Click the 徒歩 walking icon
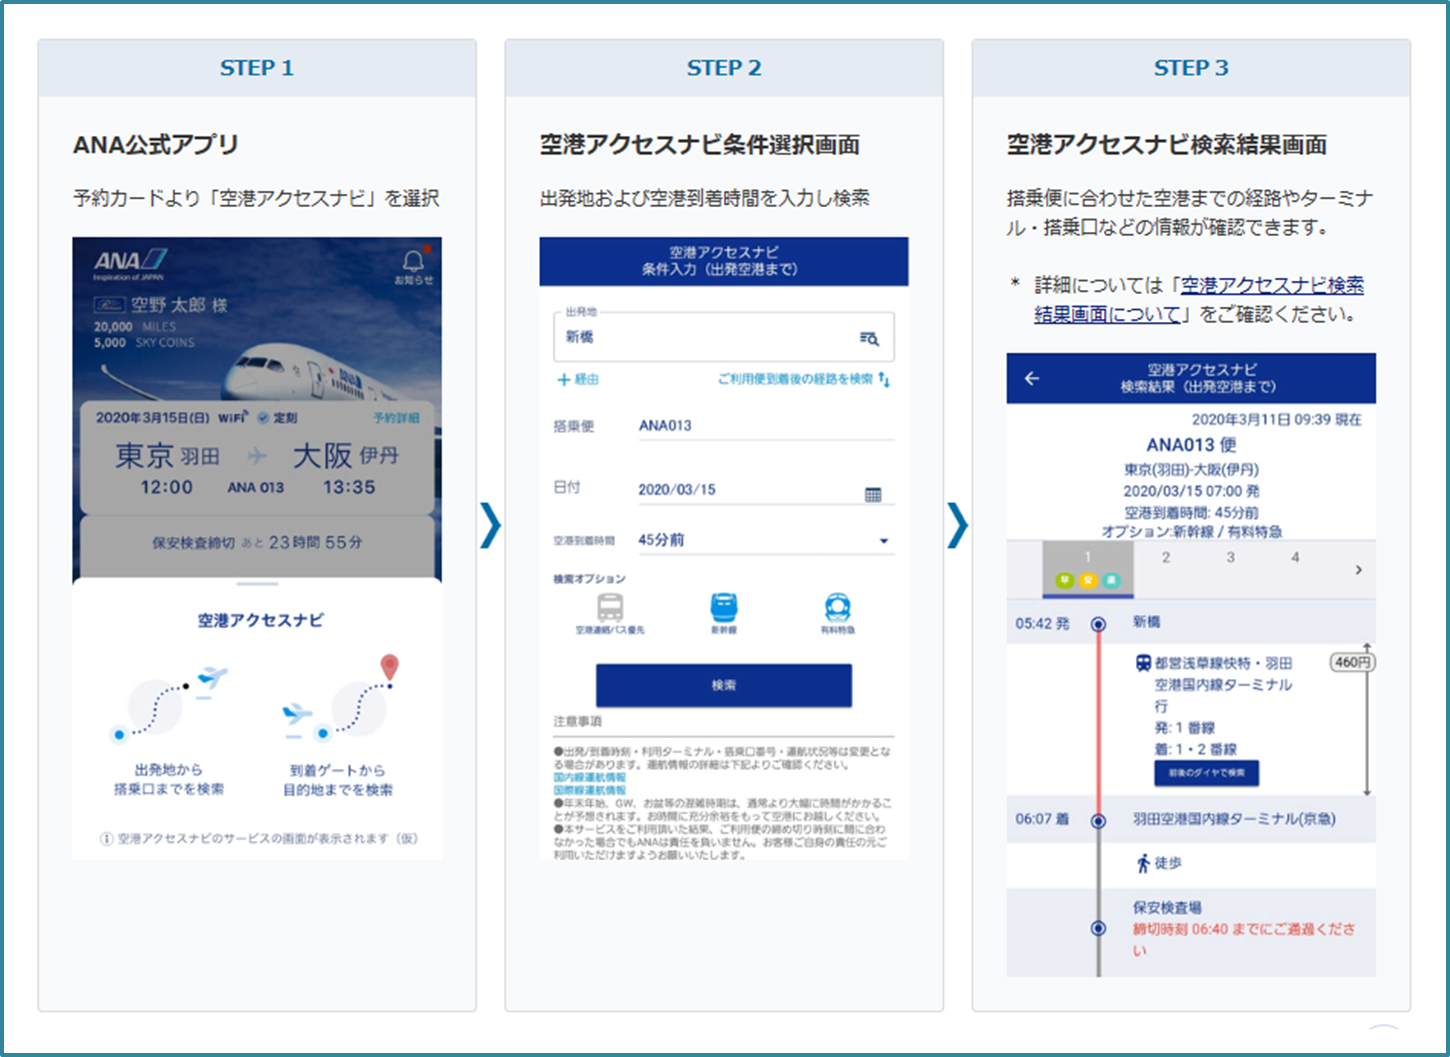This screenshot has height=1057, width=1450. (1143, 863)
